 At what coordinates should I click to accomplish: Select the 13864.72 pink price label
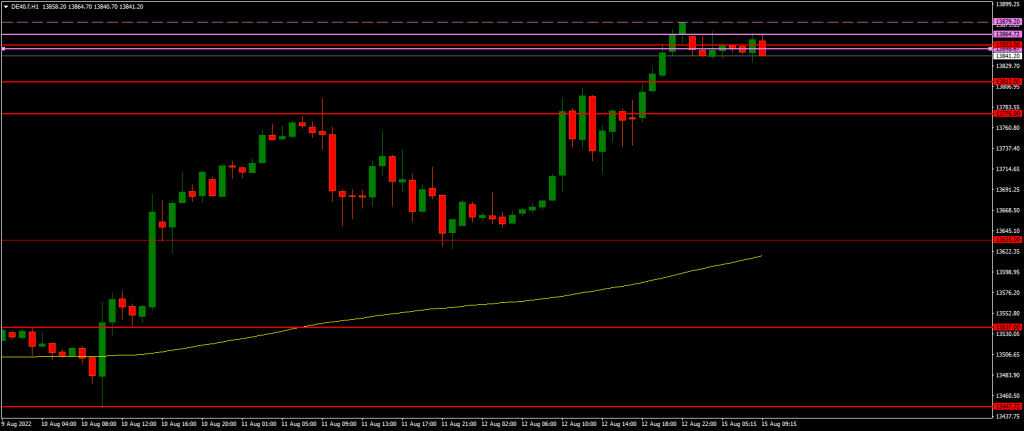[x=1006, y=34]
